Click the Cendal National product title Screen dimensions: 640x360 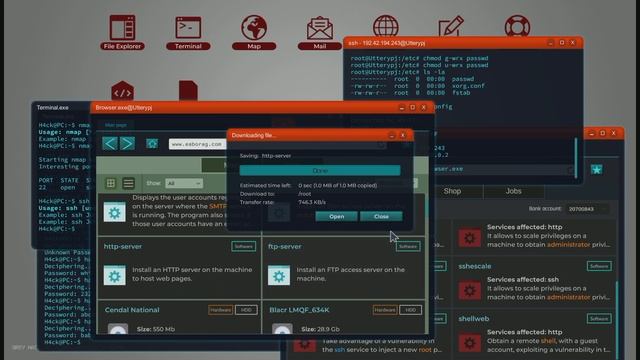[132, 310]
